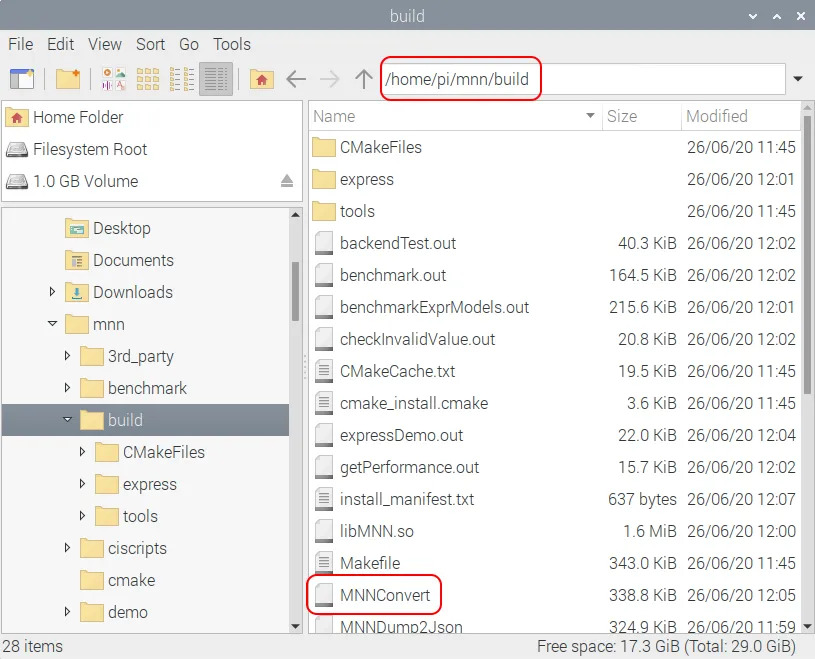Go to home folder via toolbar
815x659 pixels.
261,79
